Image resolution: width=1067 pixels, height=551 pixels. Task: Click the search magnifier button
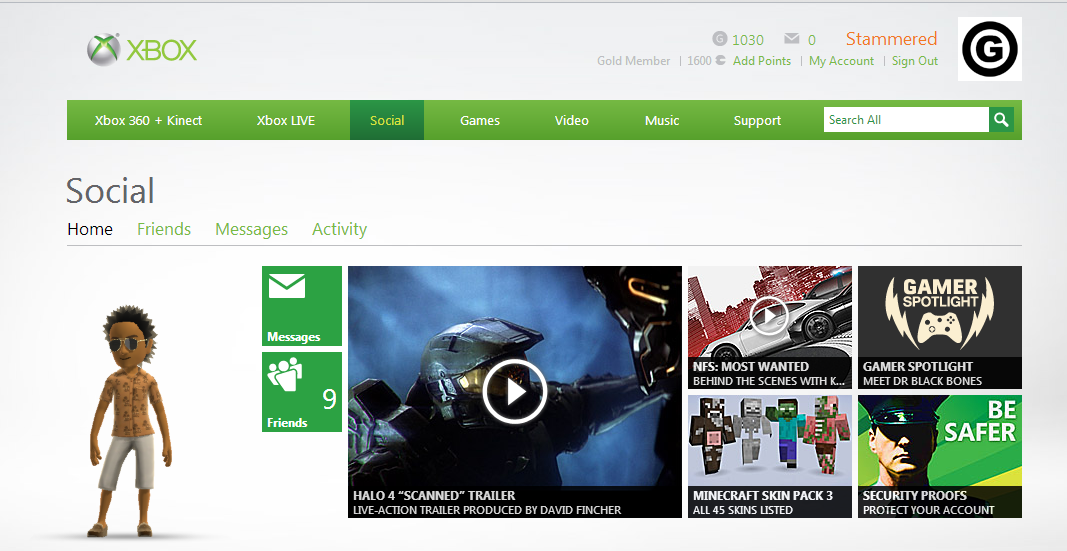click(x=1001, y=120)
